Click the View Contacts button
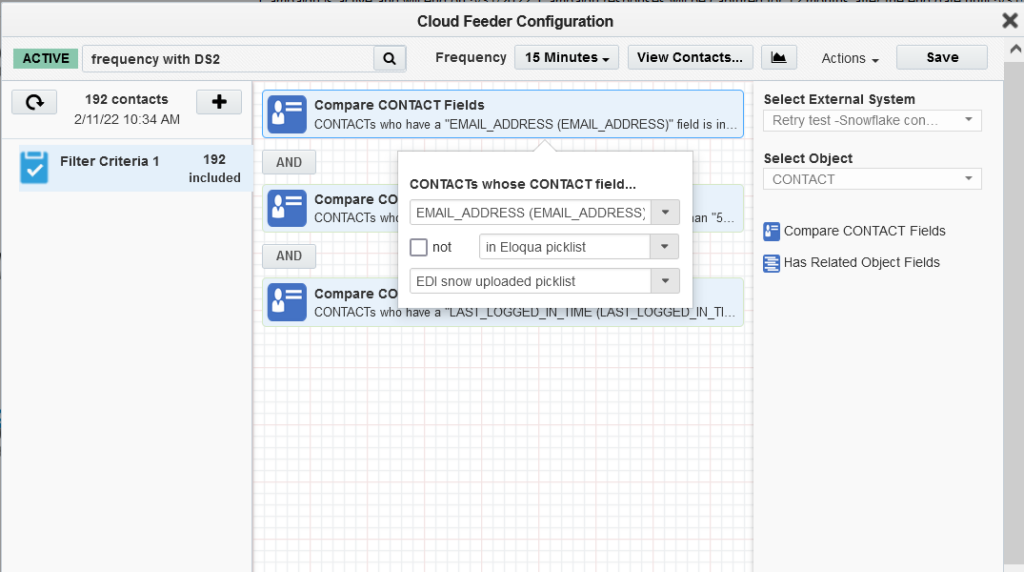The height and width of the screenshot is (572, 1024). click(690, 58)
